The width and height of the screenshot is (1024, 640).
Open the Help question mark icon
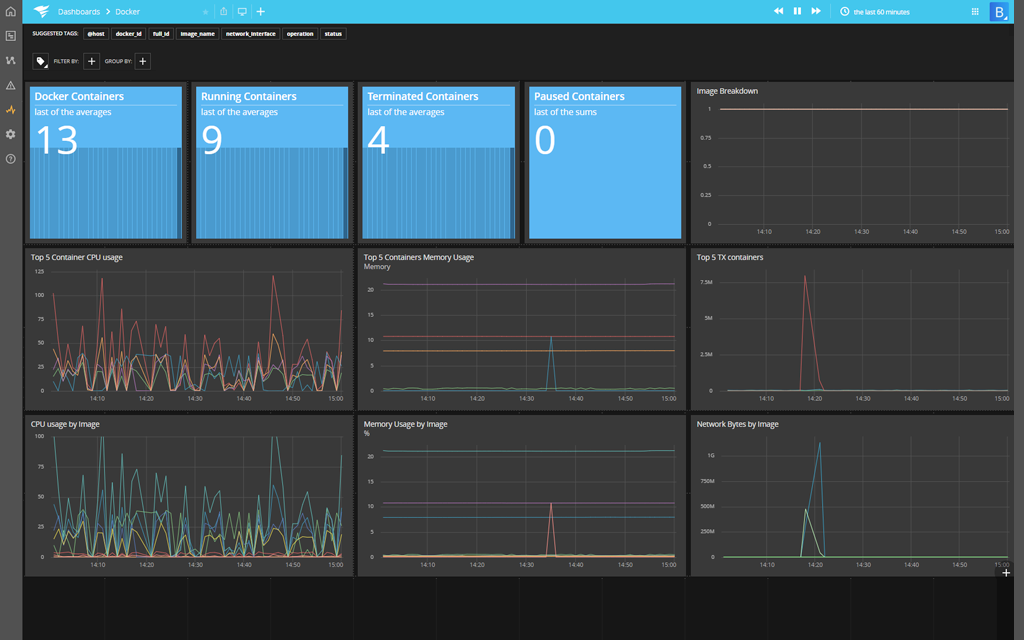point(10,158)
